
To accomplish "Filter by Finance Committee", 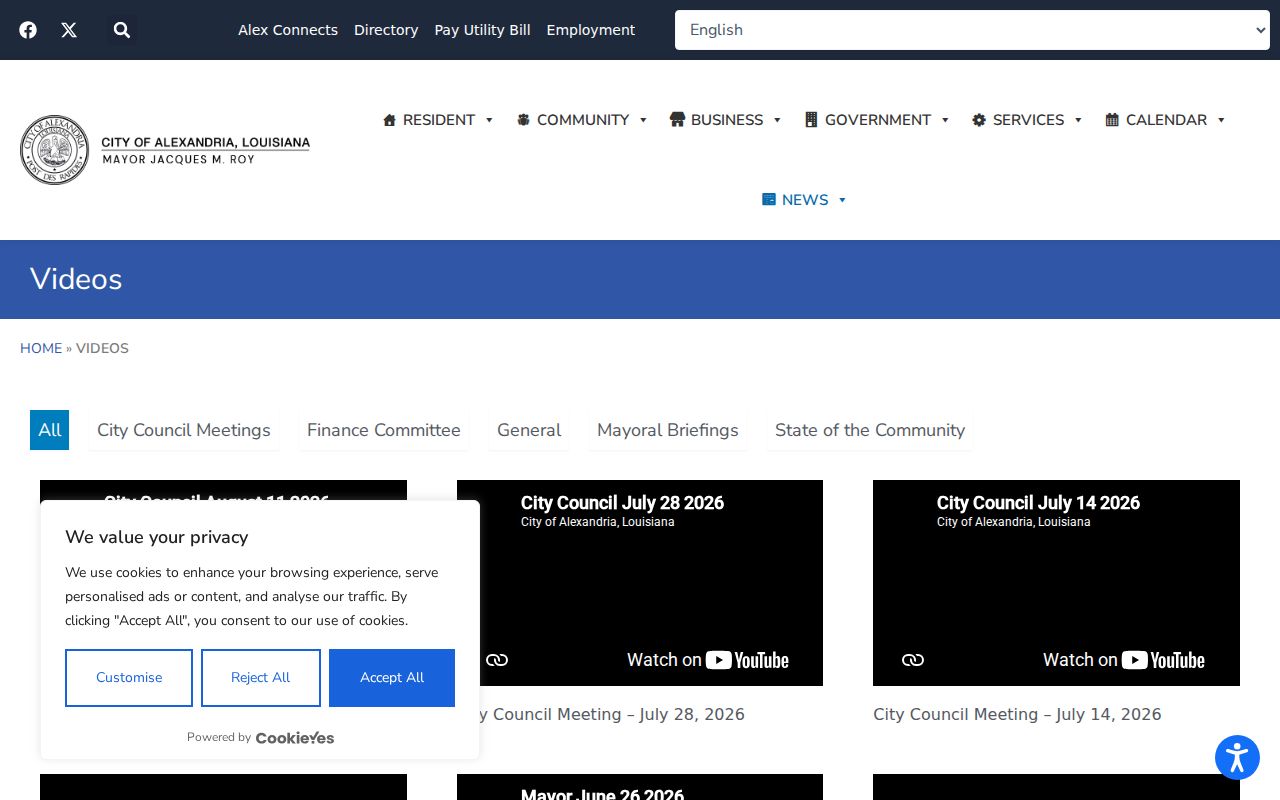I will 384,430.
